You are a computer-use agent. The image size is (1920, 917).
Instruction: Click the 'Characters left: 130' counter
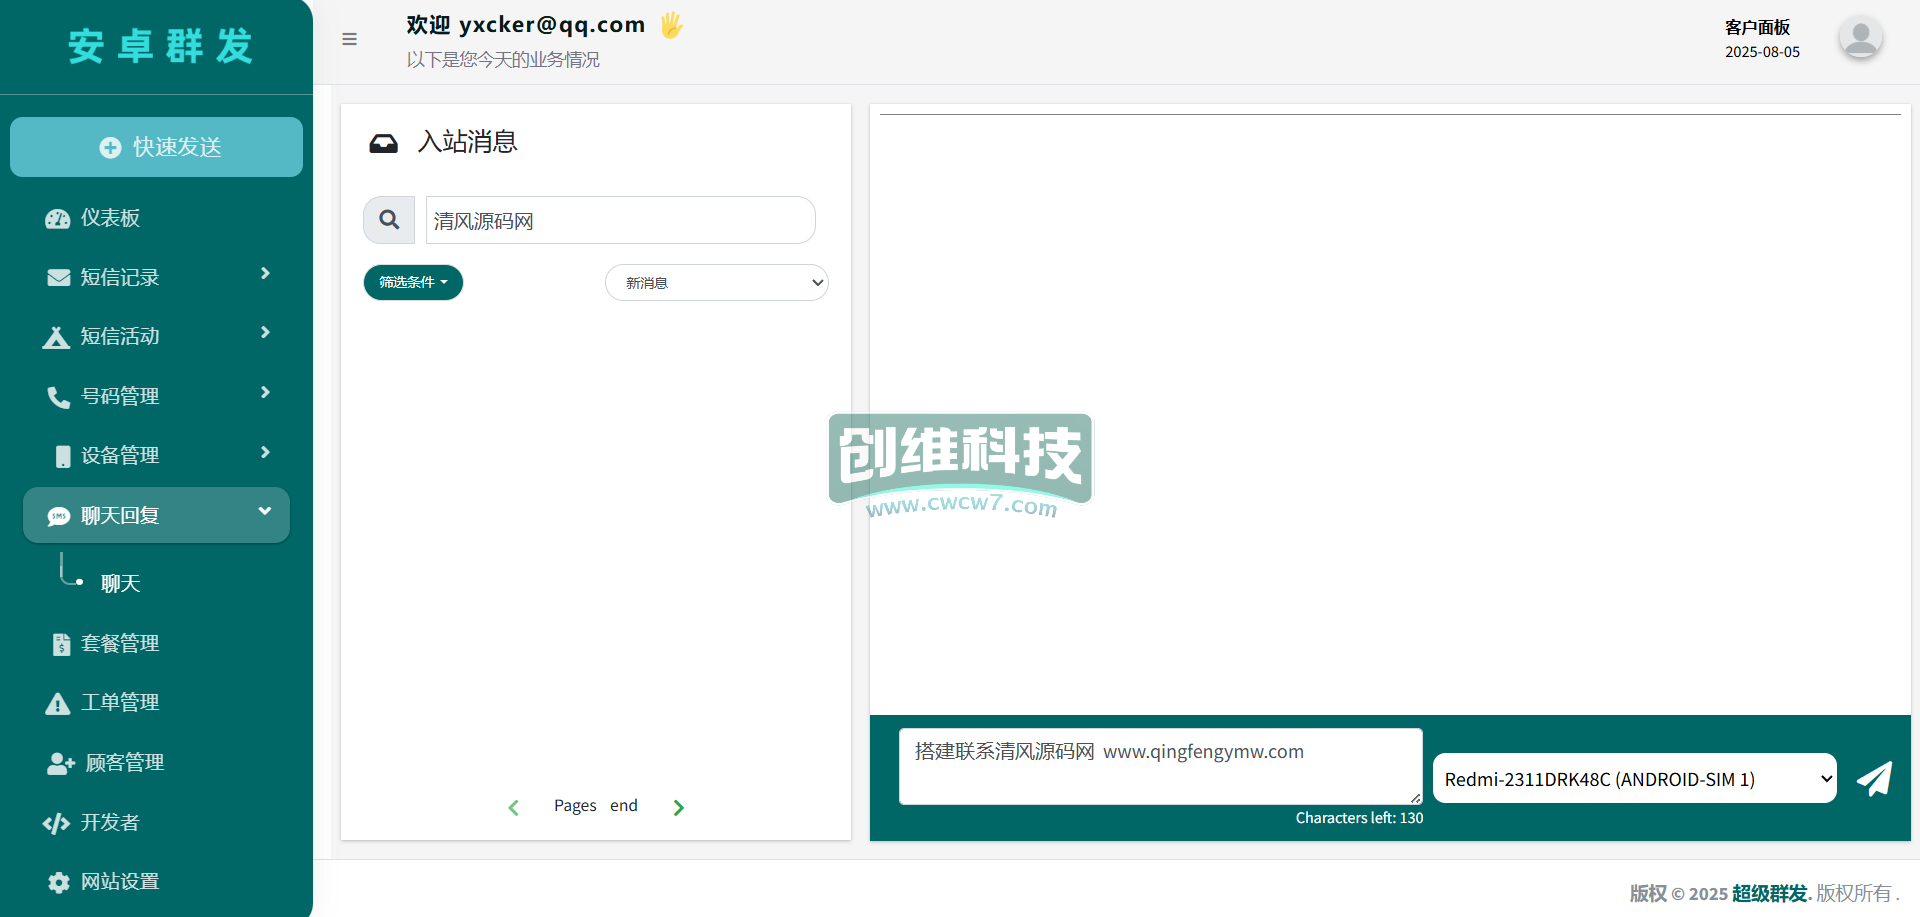1359,818
